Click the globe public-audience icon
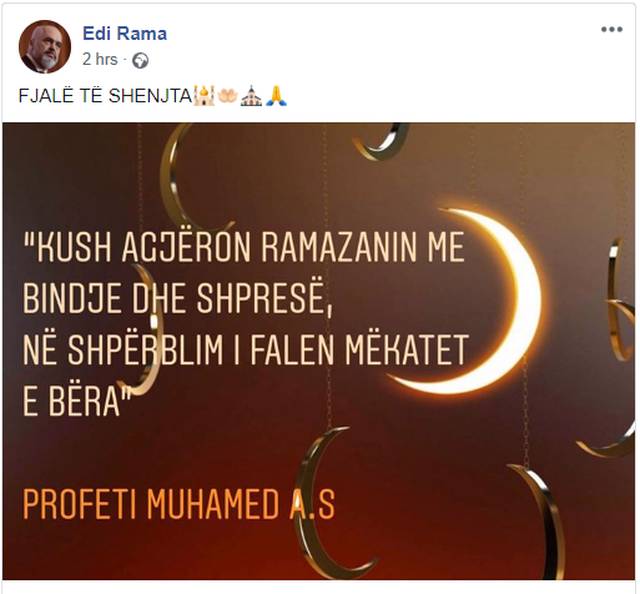 pyautogui.click(x=140, y=60)
